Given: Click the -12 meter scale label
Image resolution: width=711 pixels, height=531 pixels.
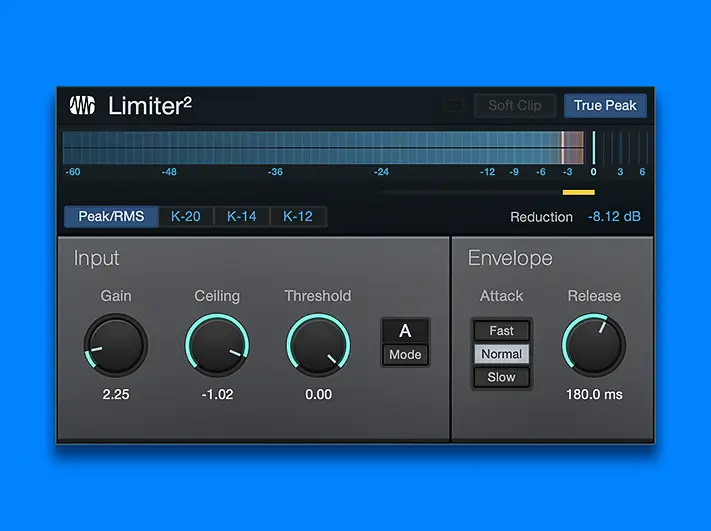Looking at the screenshot, I should pos(487,172).
